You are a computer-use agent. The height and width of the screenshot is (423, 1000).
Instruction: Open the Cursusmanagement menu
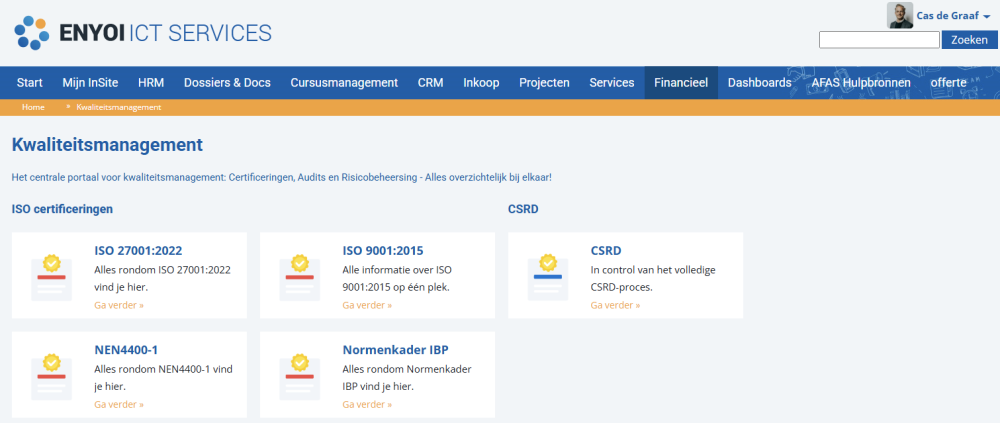[x=344, y=82]
